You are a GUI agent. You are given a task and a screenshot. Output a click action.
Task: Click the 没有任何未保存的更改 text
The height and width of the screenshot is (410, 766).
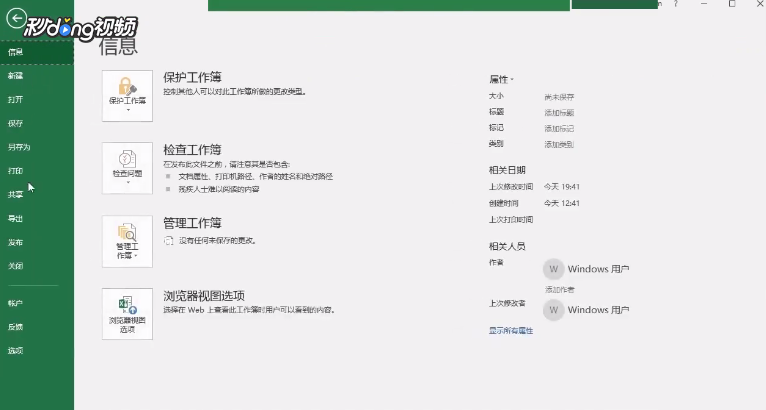(217, 240)
